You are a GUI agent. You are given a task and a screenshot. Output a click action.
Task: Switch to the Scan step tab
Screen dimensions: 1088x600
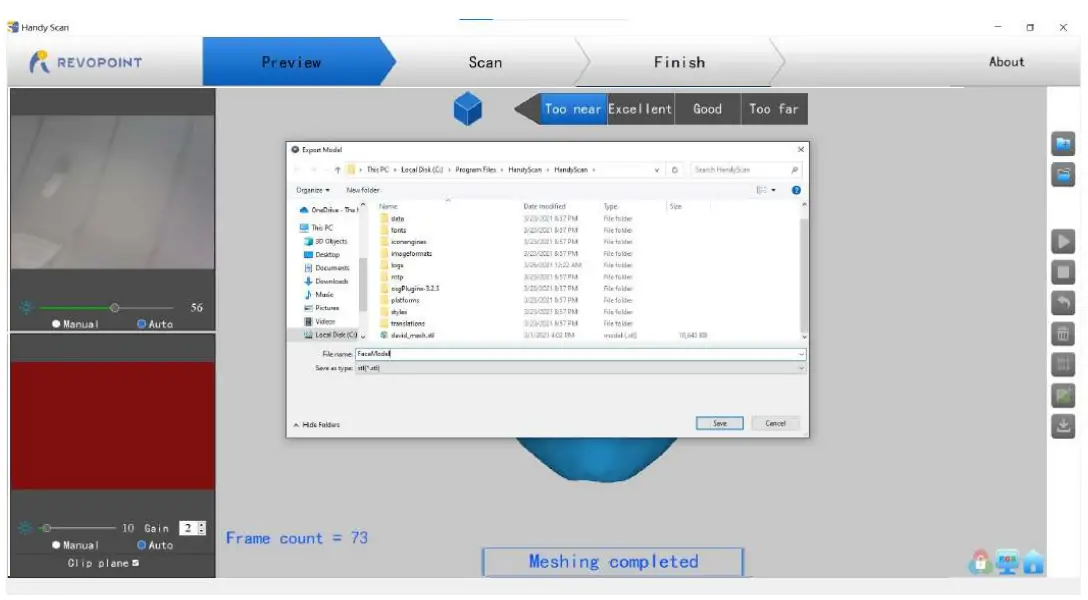485,62
